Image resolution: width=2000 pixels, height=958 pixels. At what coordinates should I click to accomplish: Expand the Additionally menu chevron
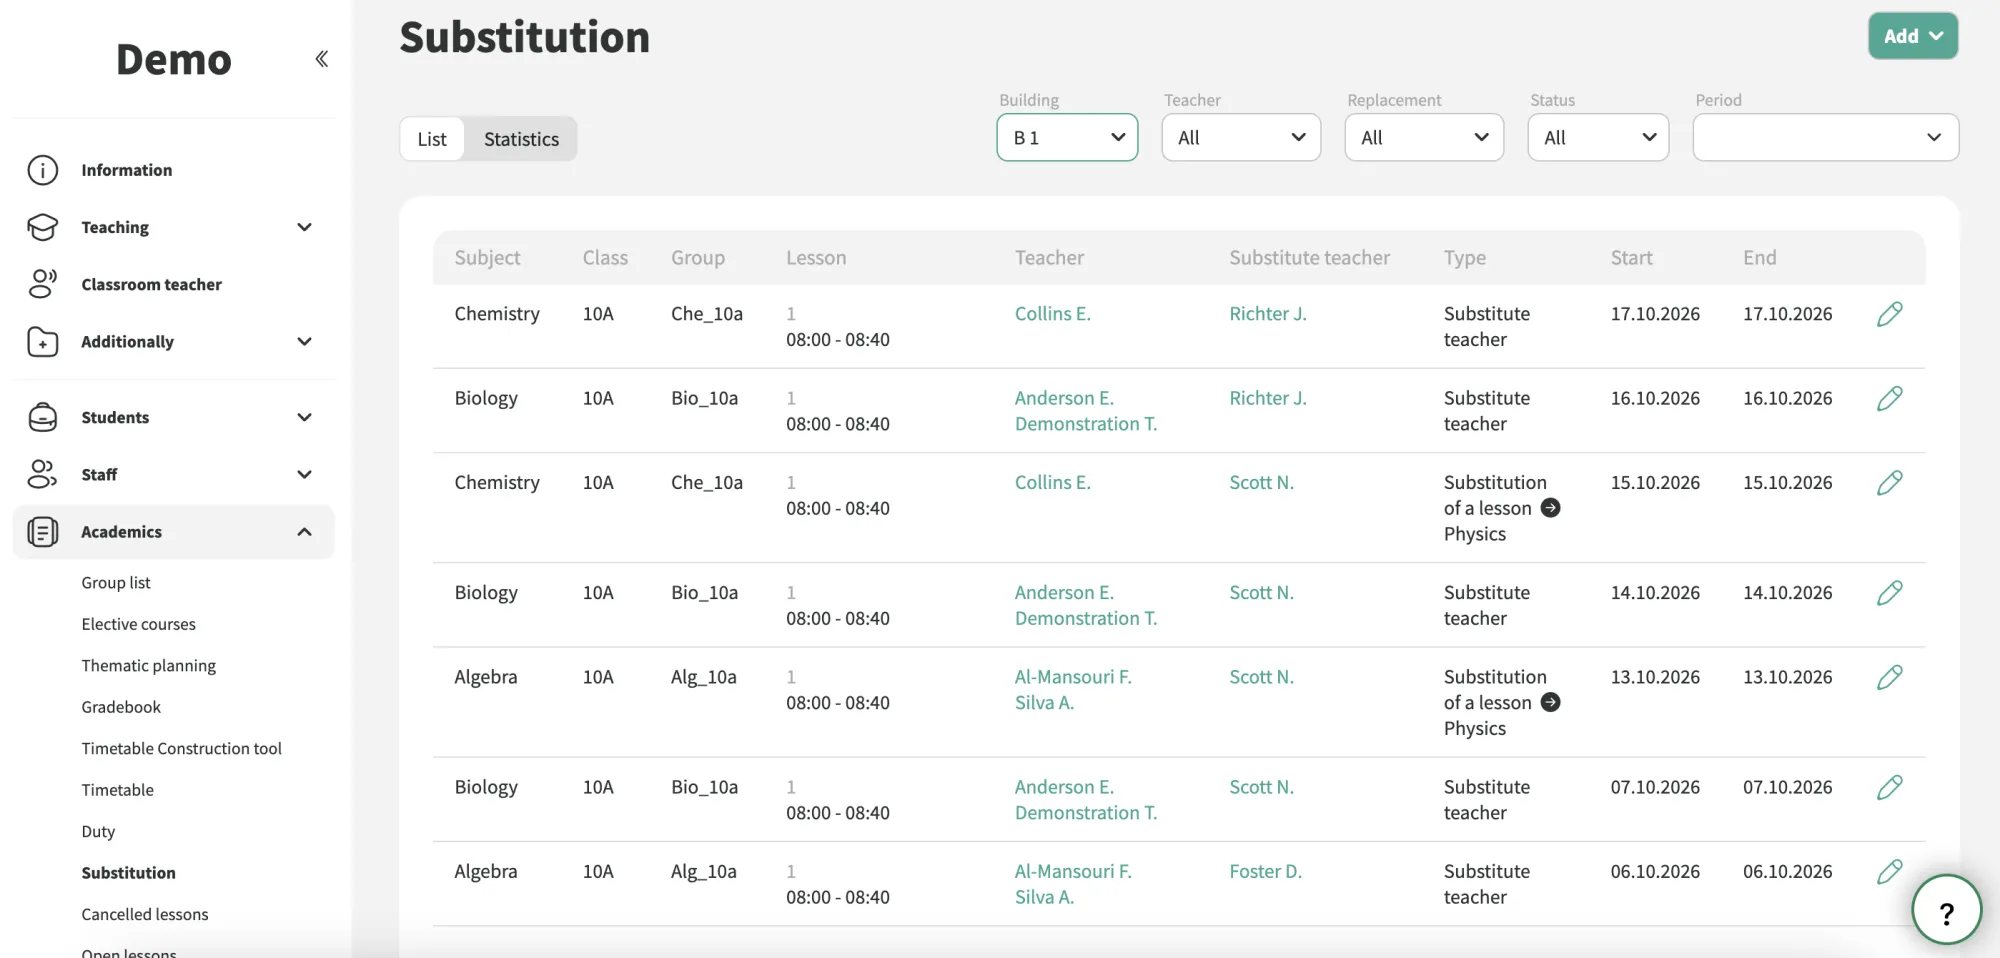[304, 341]
